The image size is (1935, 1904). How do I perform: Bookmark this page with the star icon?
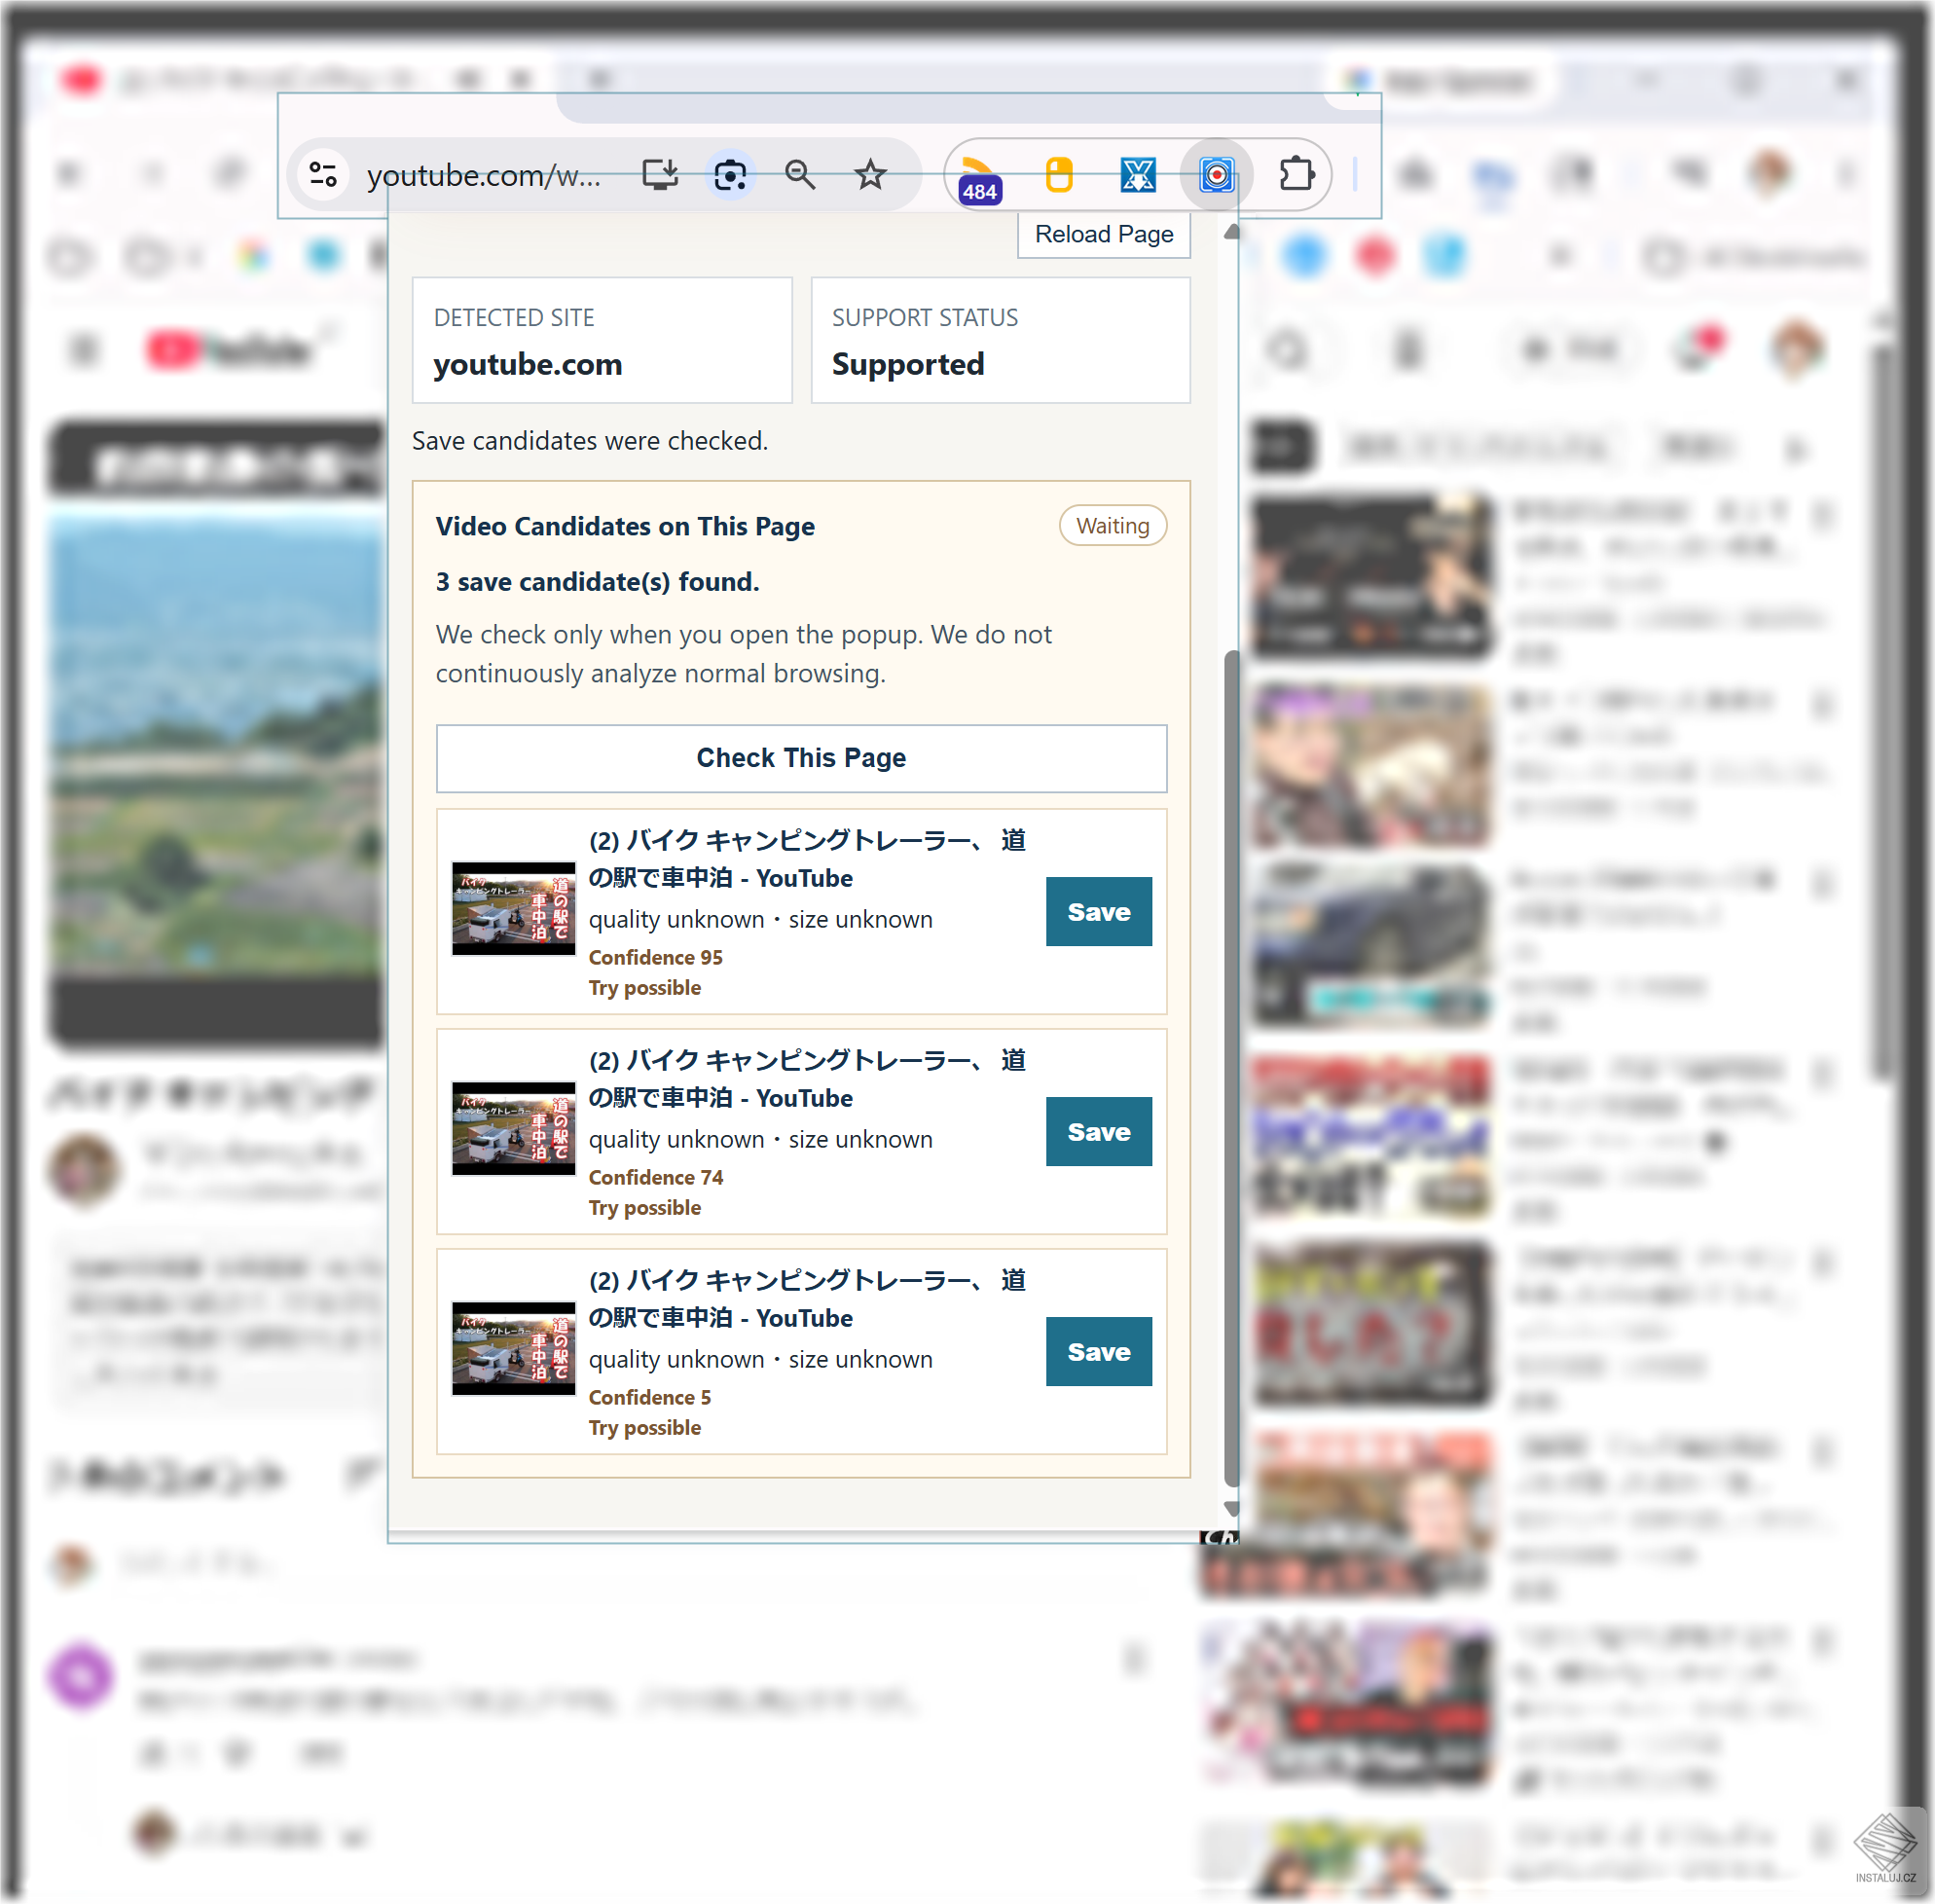[x=870, y=175]
